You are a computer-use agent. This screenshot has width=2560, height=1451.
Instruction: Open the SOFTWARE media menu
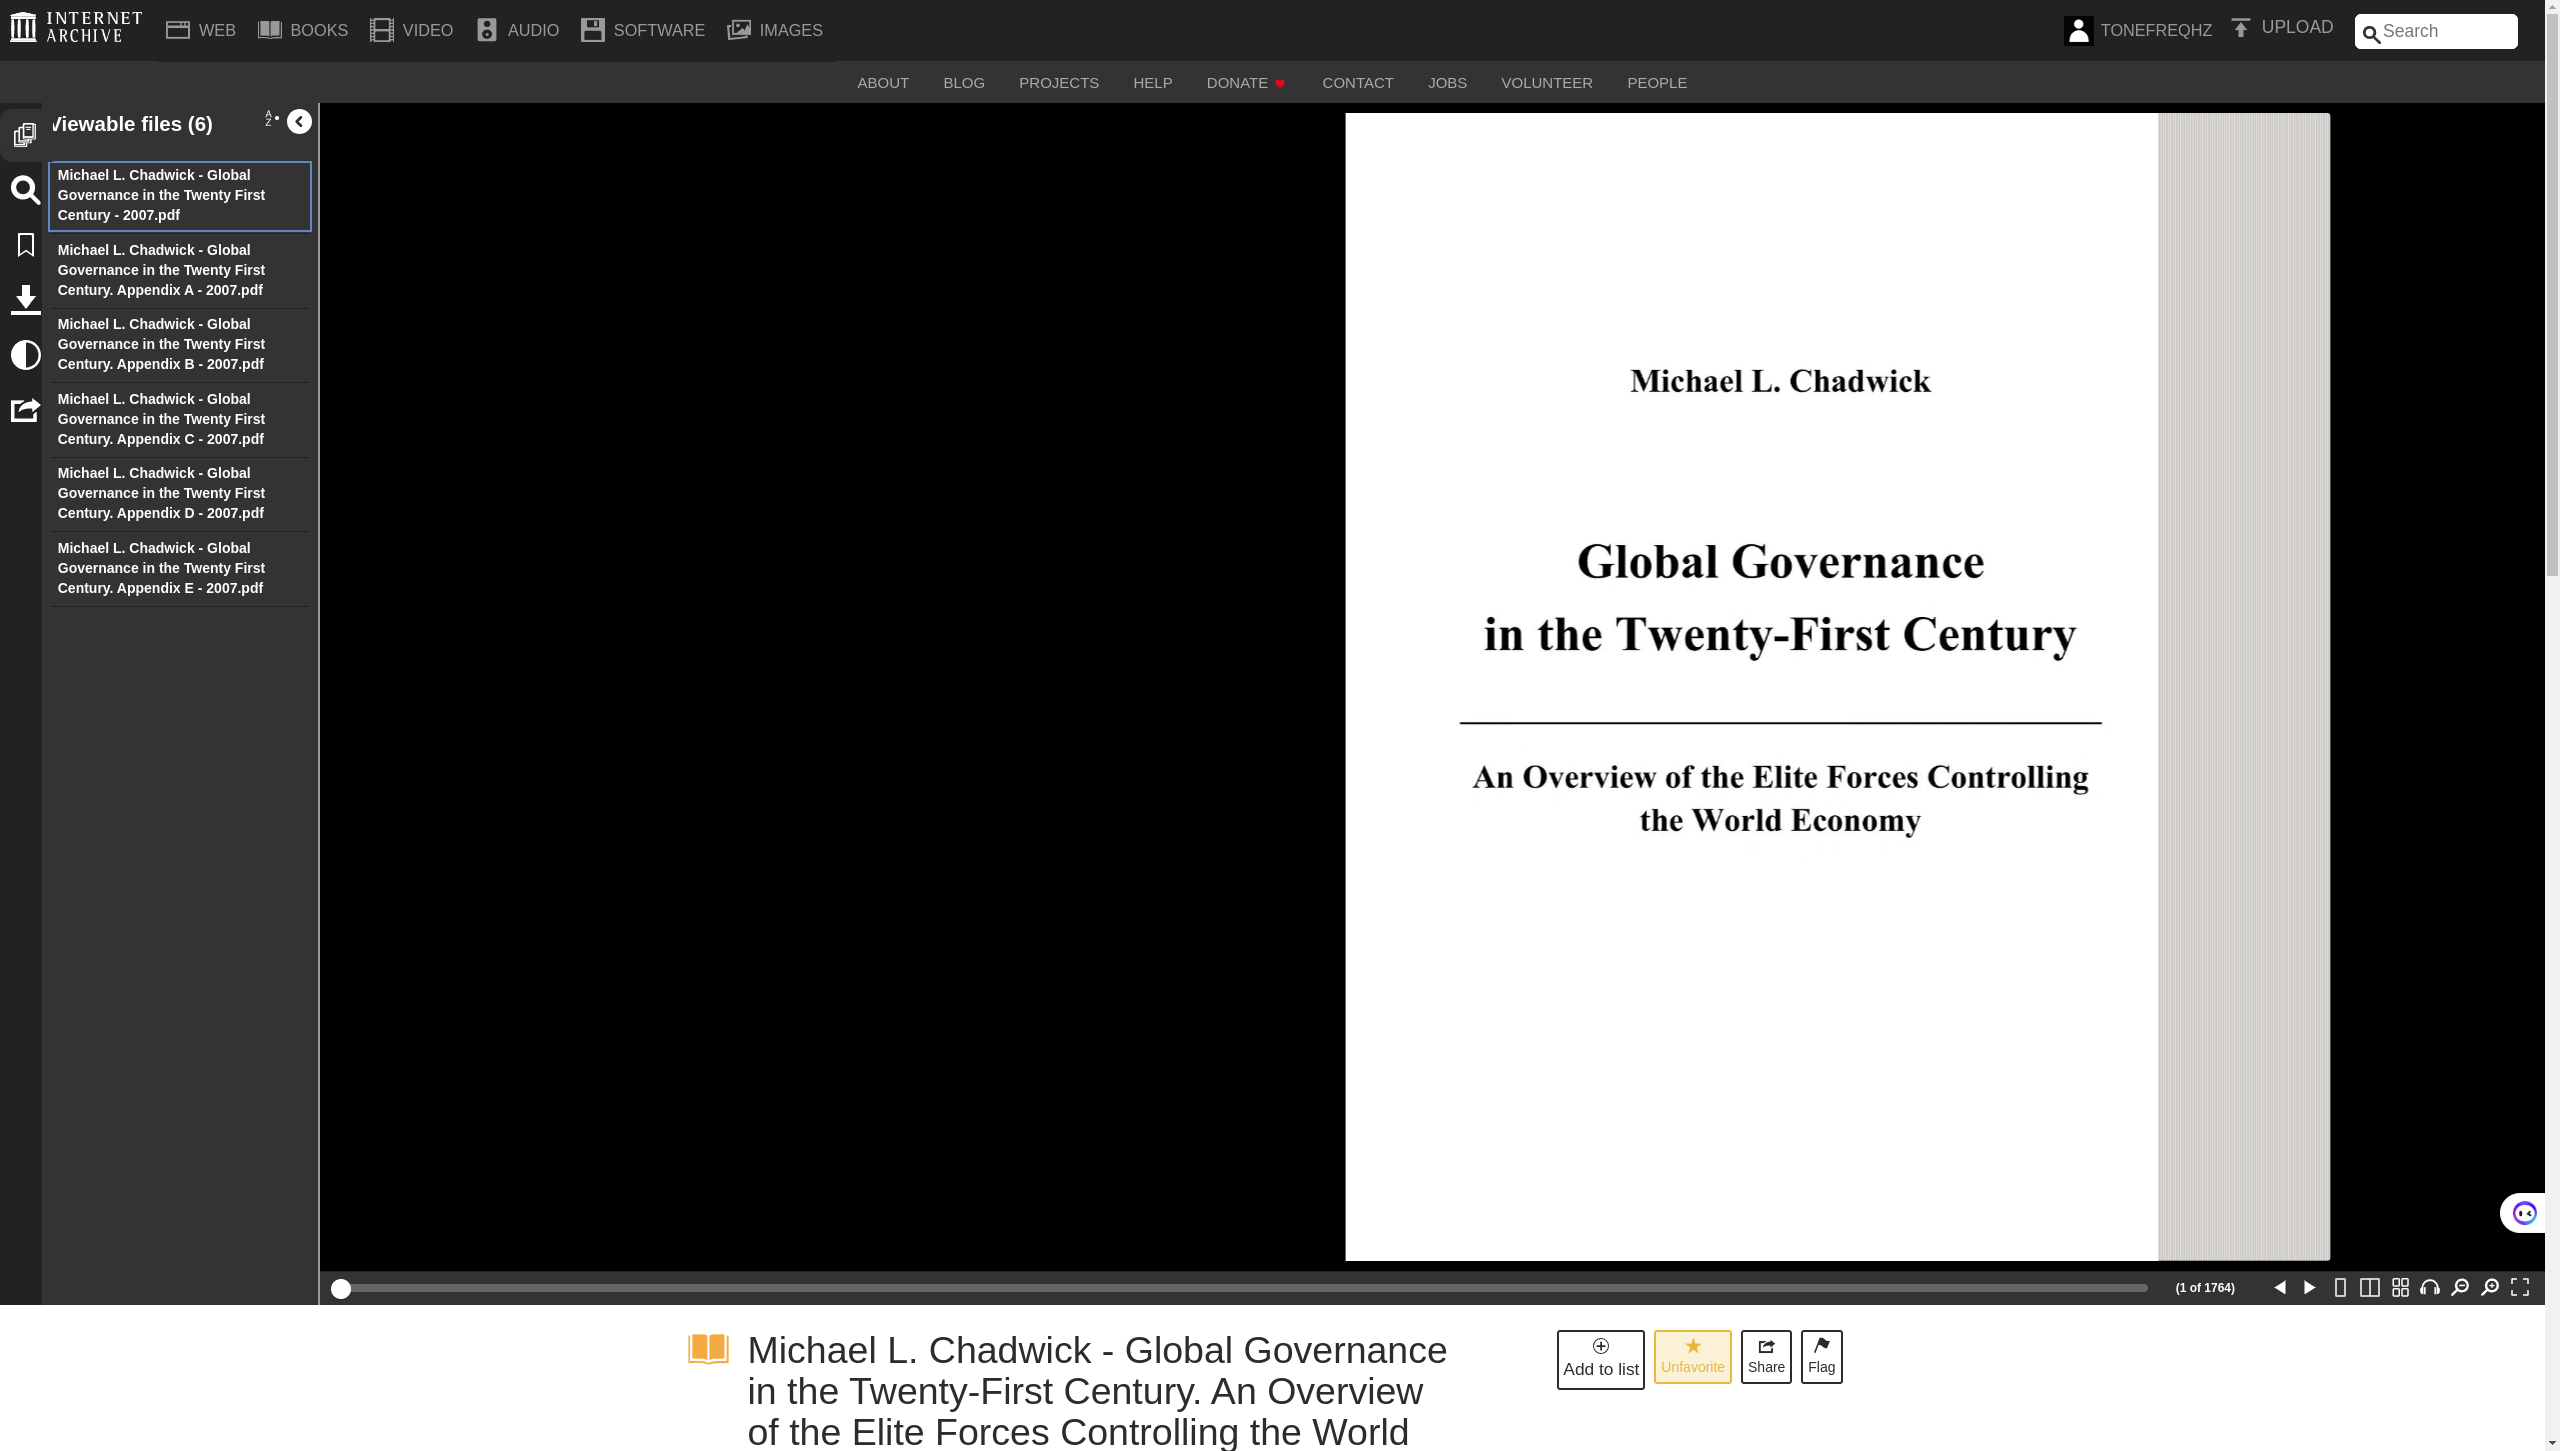point(643,30)
